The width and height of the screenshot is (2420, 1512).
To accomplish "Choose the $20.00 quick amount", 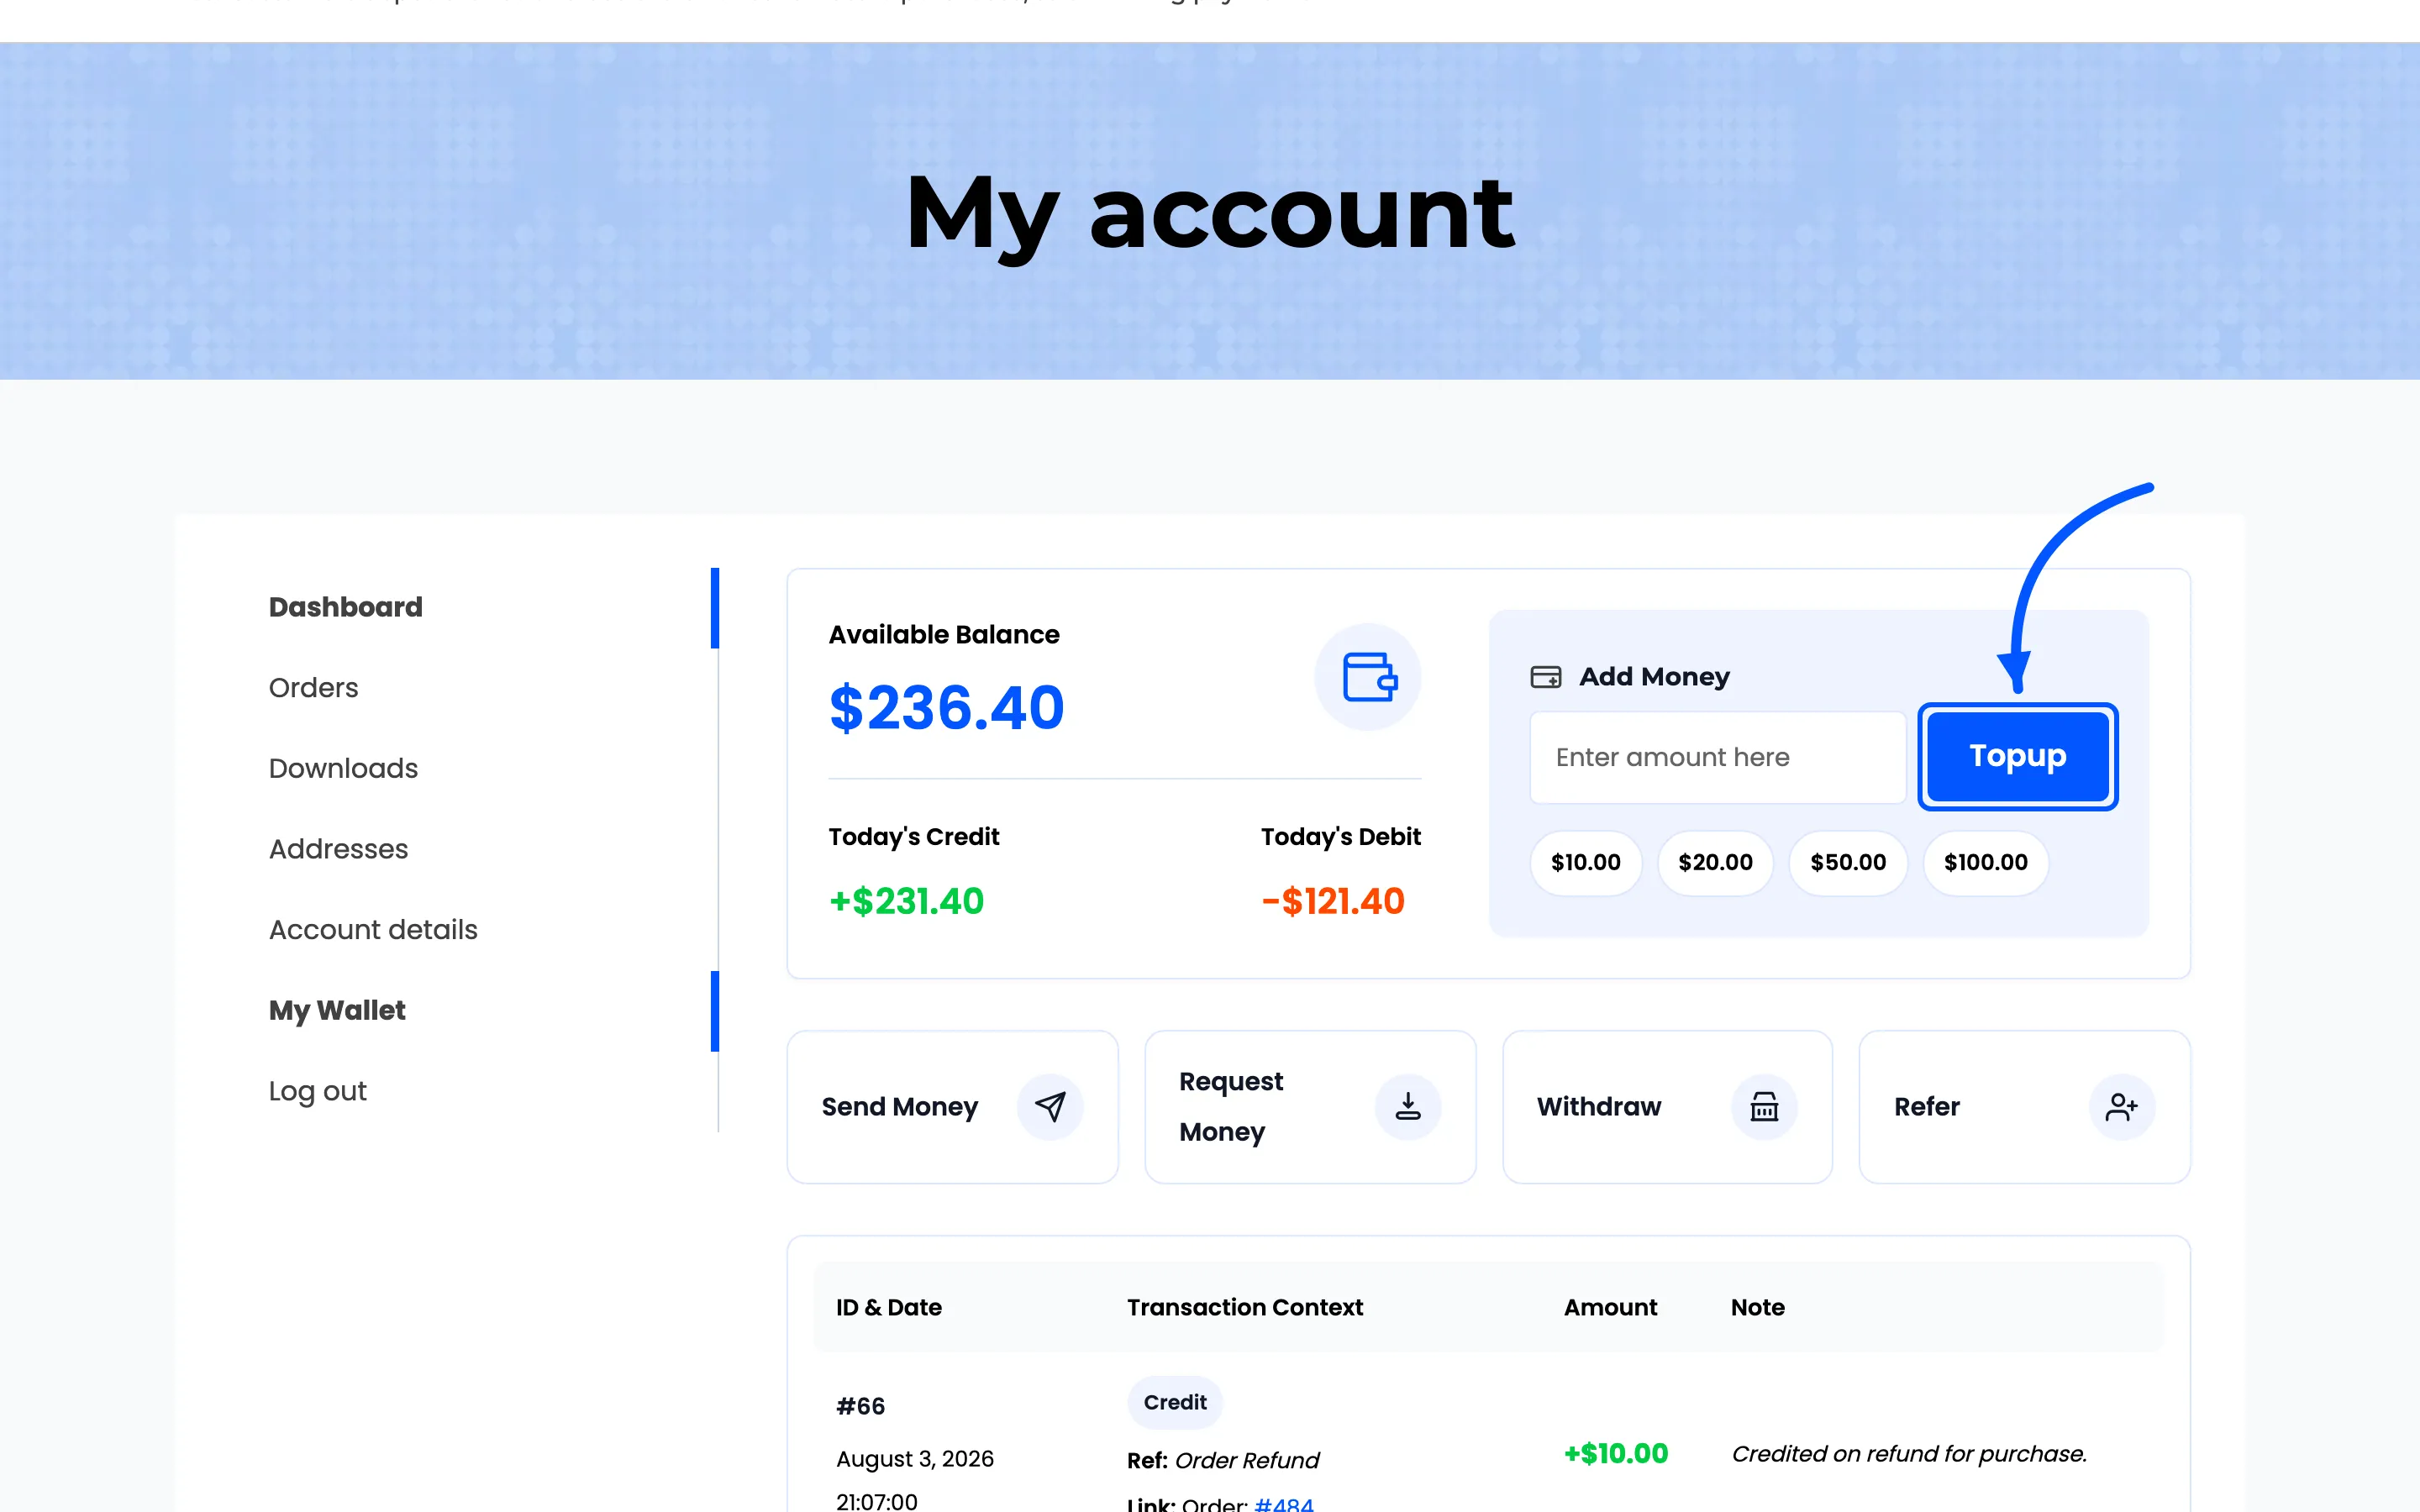I will point(1715,862).
